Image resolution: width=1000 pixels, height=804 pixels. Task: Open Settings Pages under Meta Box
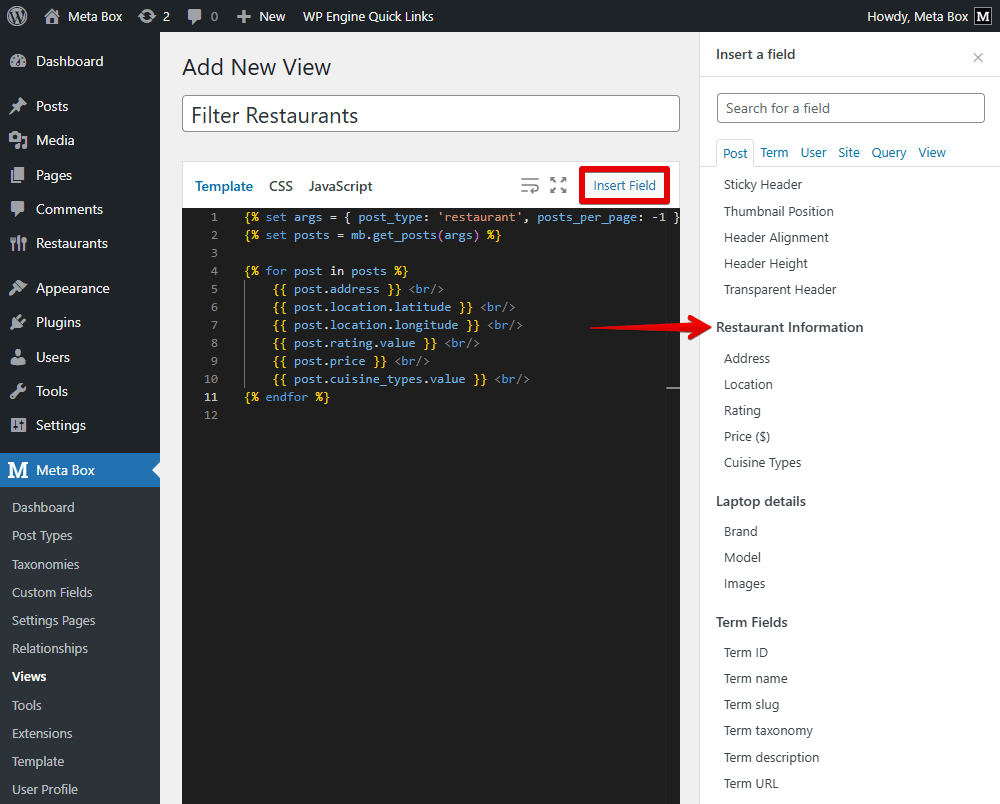59,620
